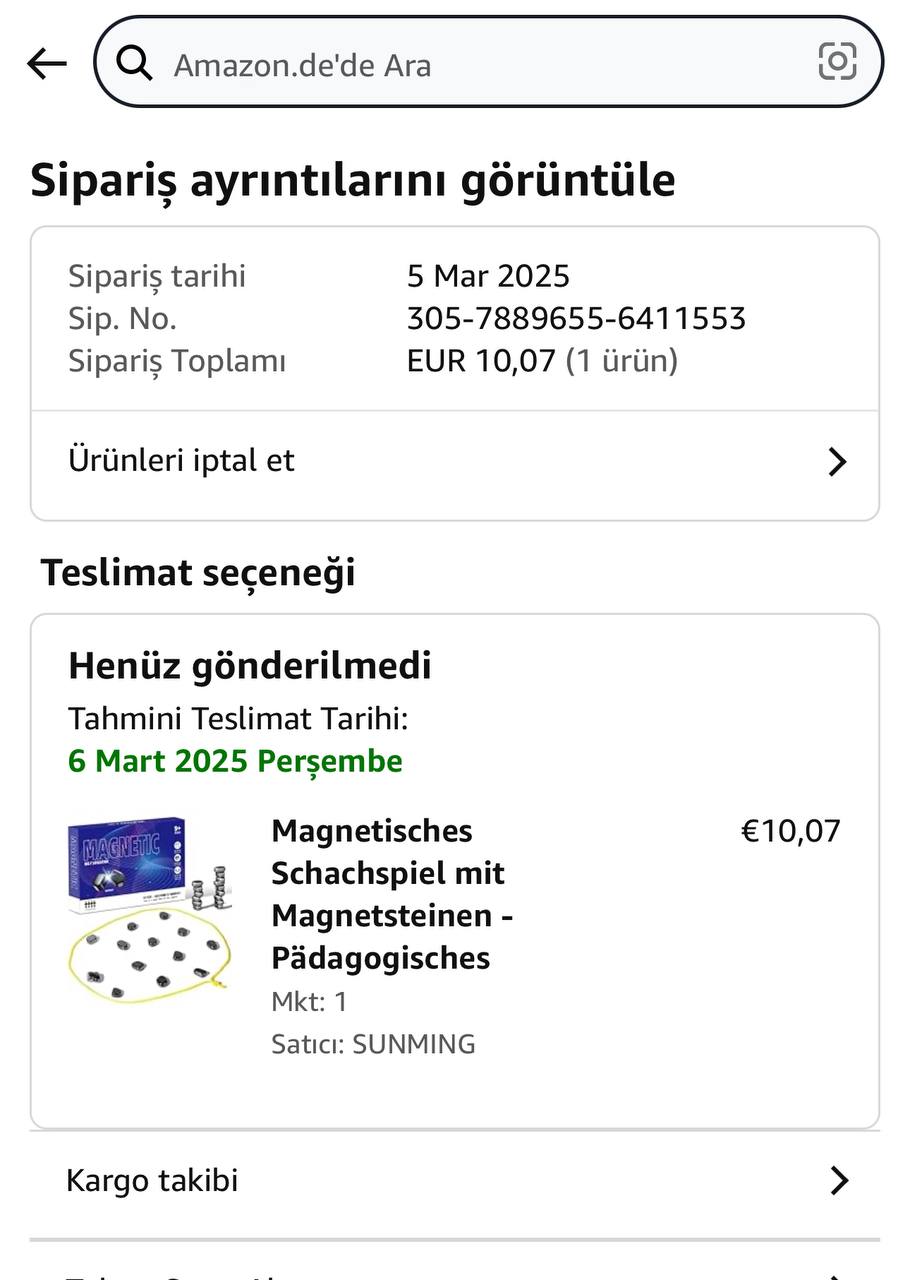The image size is (910, 1280).
Task: Click the magnifying glass search icon
Action: [x=134, y=63]
